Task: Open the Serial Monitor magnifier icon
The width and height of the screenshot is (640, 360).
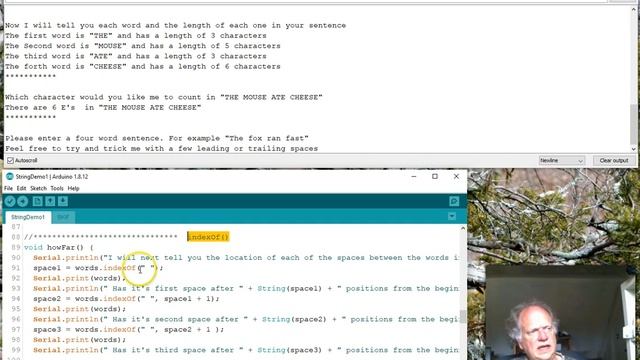Action: 454,201
